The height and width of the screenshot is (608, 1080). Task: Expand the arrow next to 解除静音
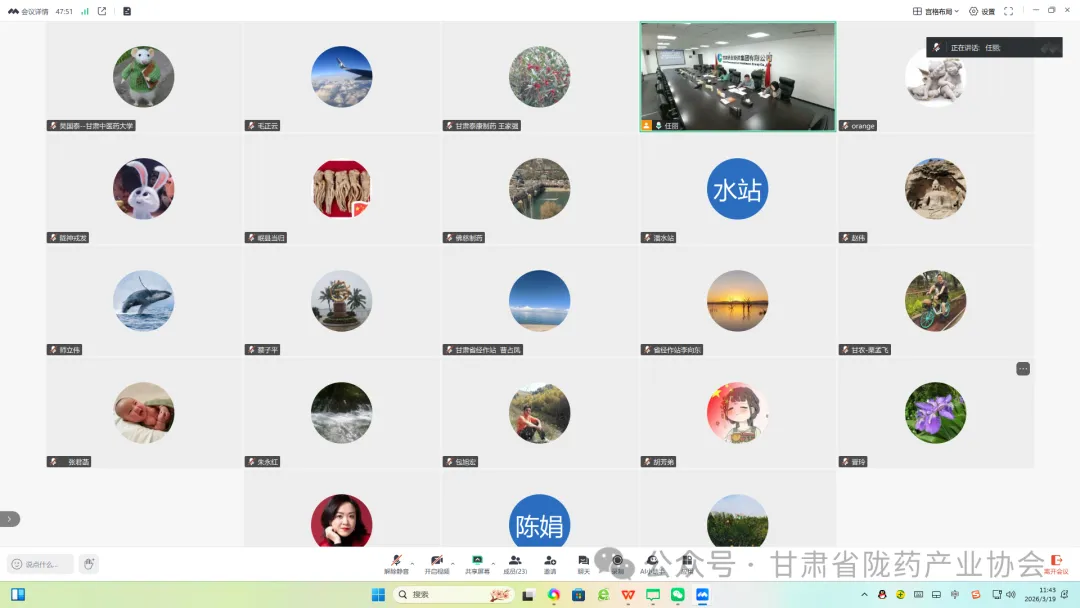413,564
